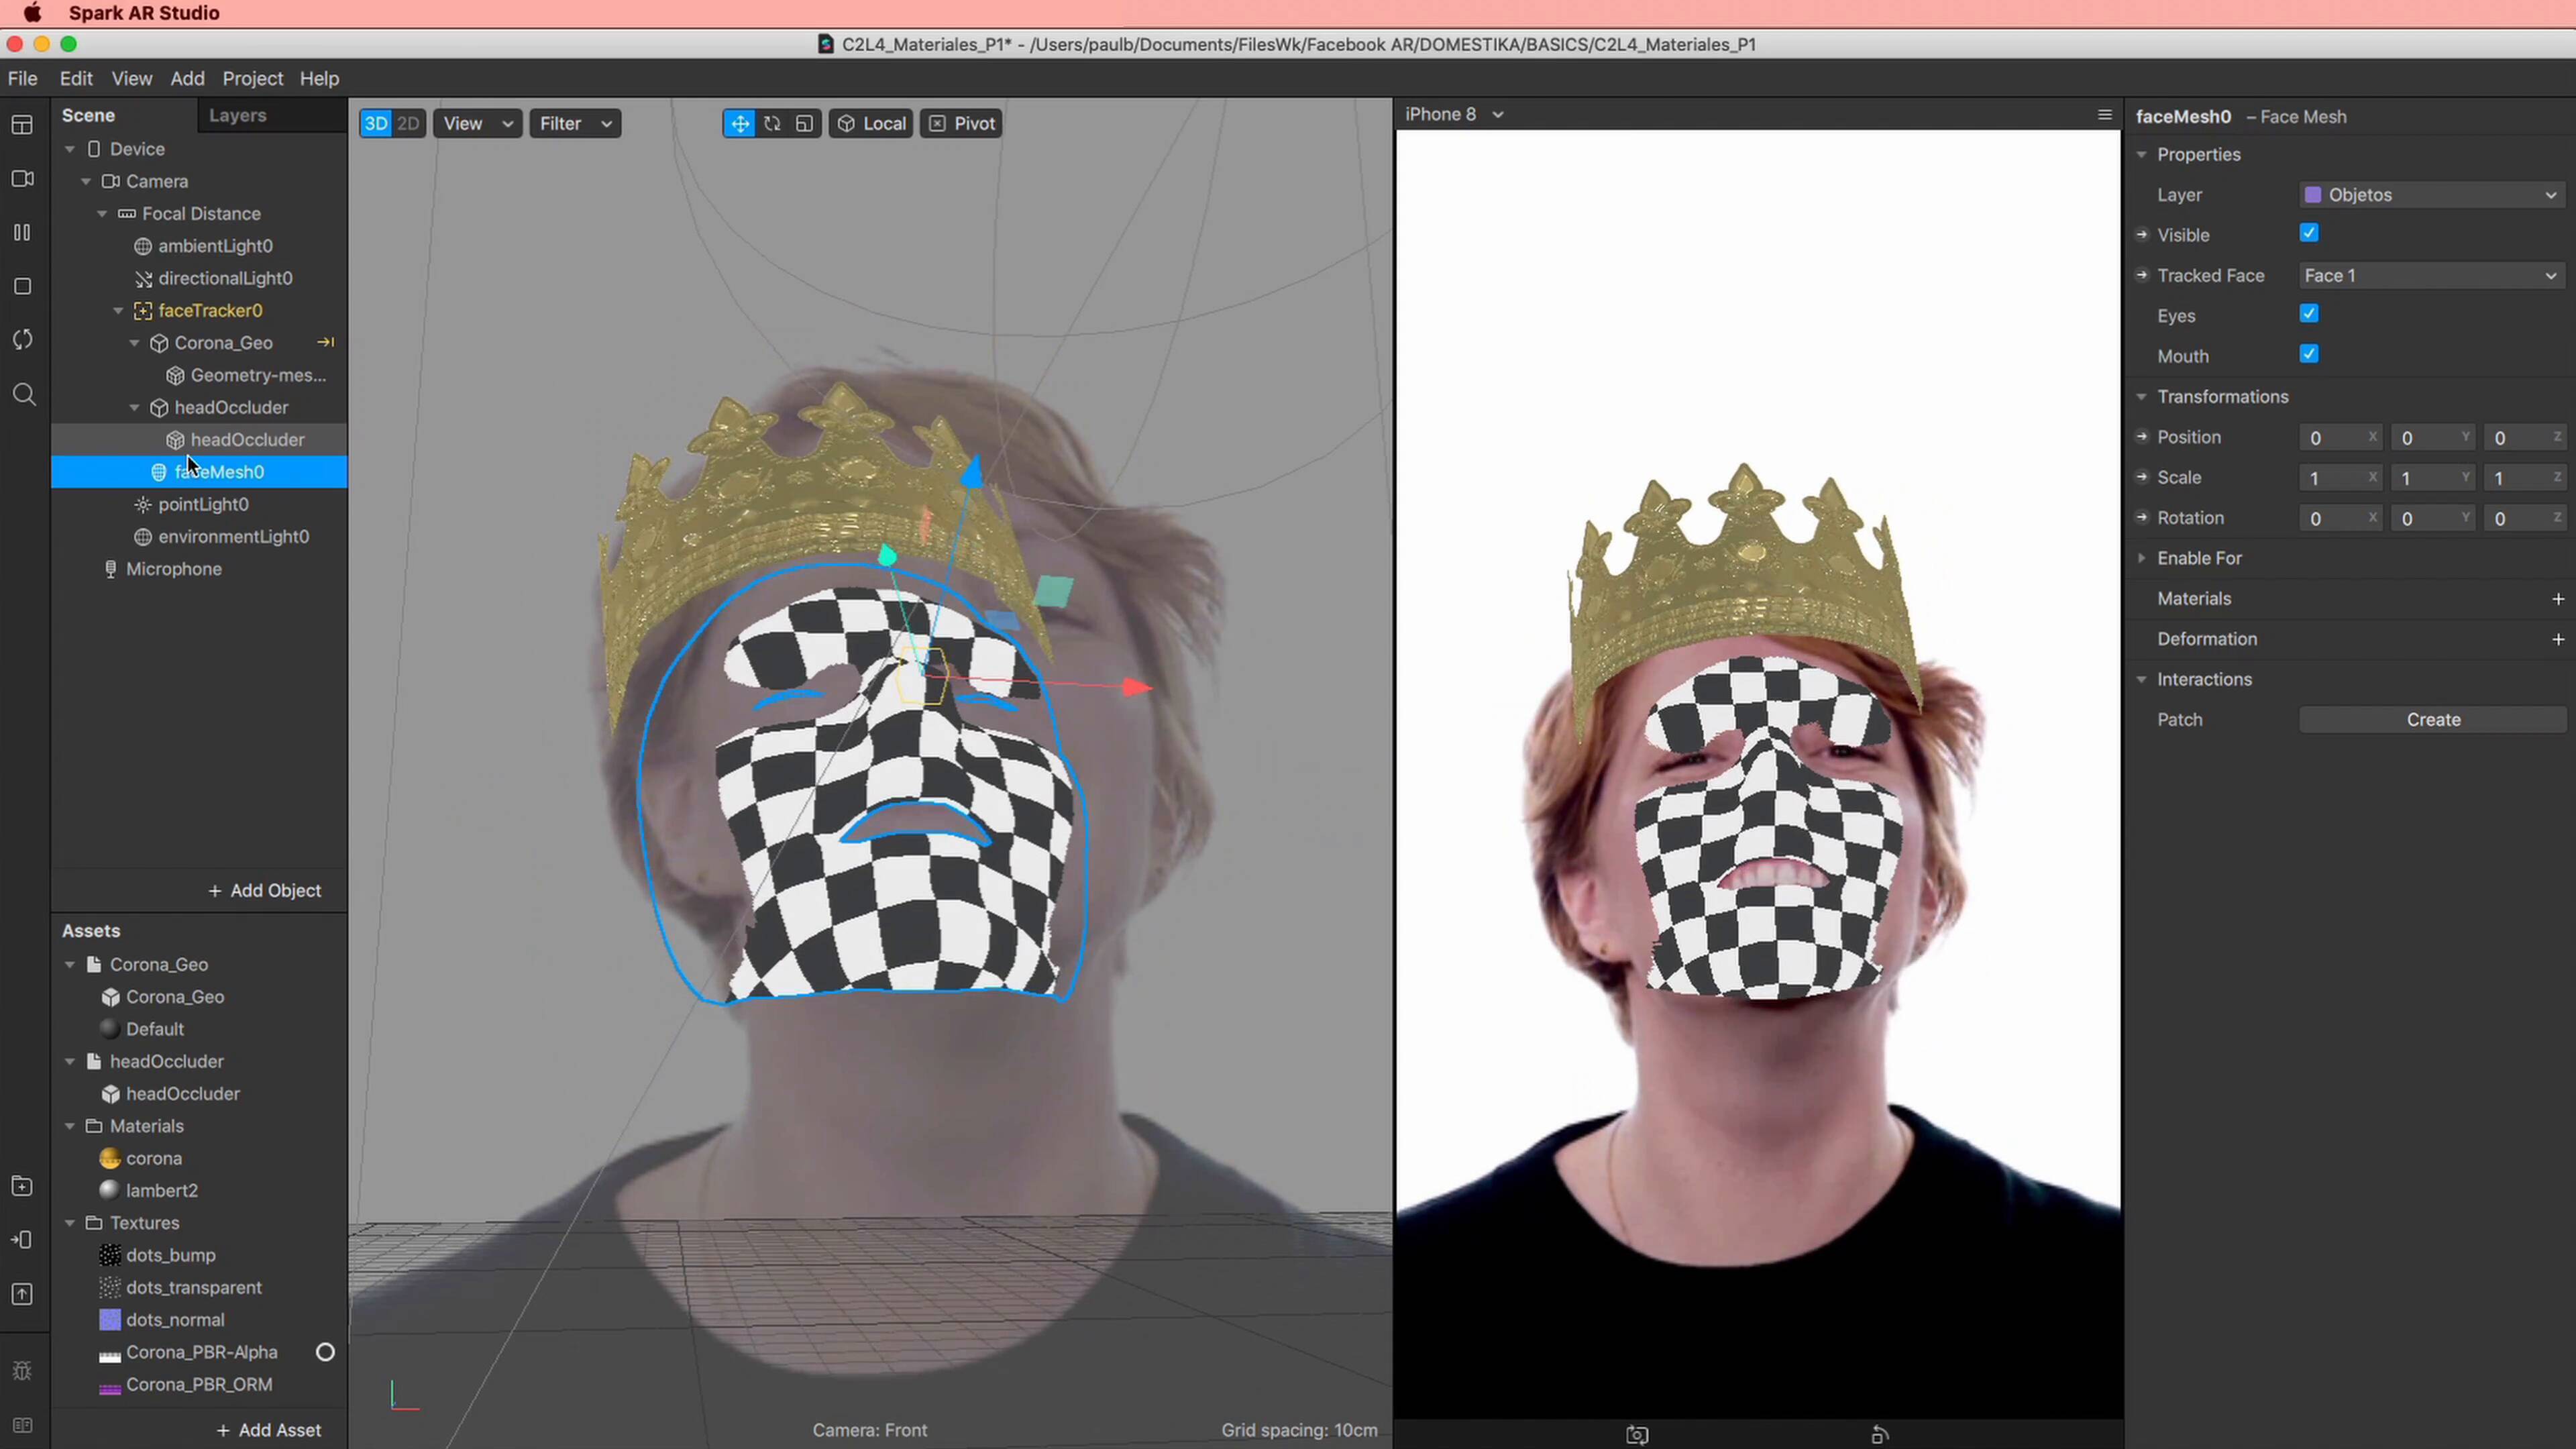Open the Project menu

253,78
